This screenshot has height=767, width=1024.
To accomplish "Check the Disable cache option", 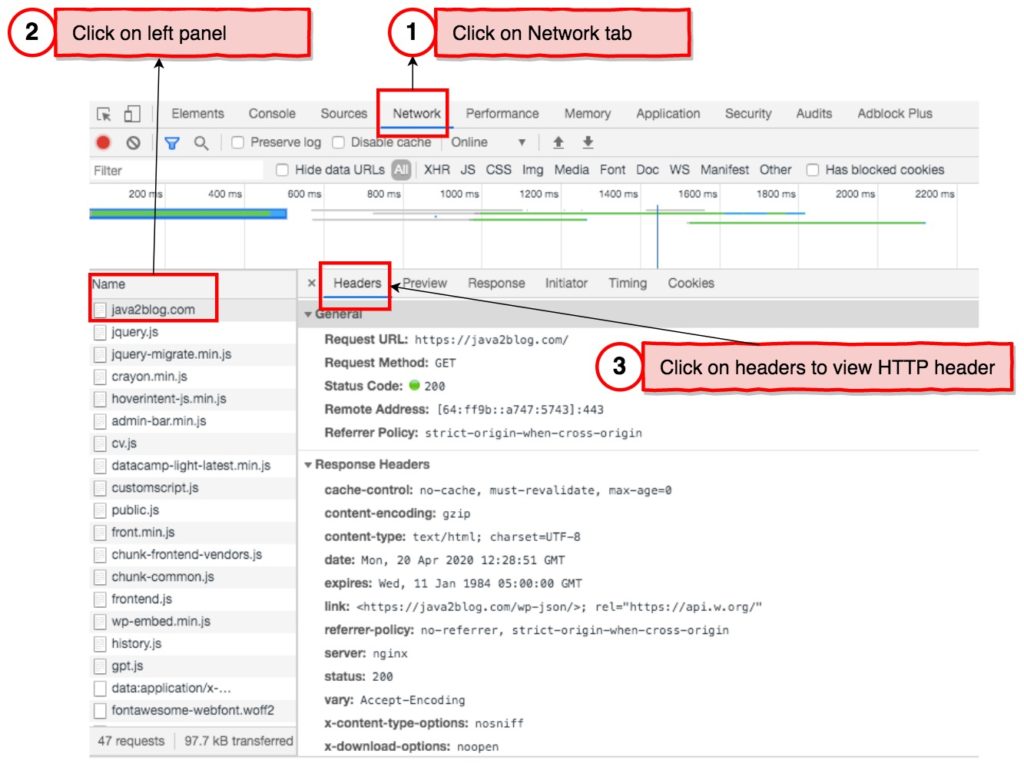I will point(337,143).
